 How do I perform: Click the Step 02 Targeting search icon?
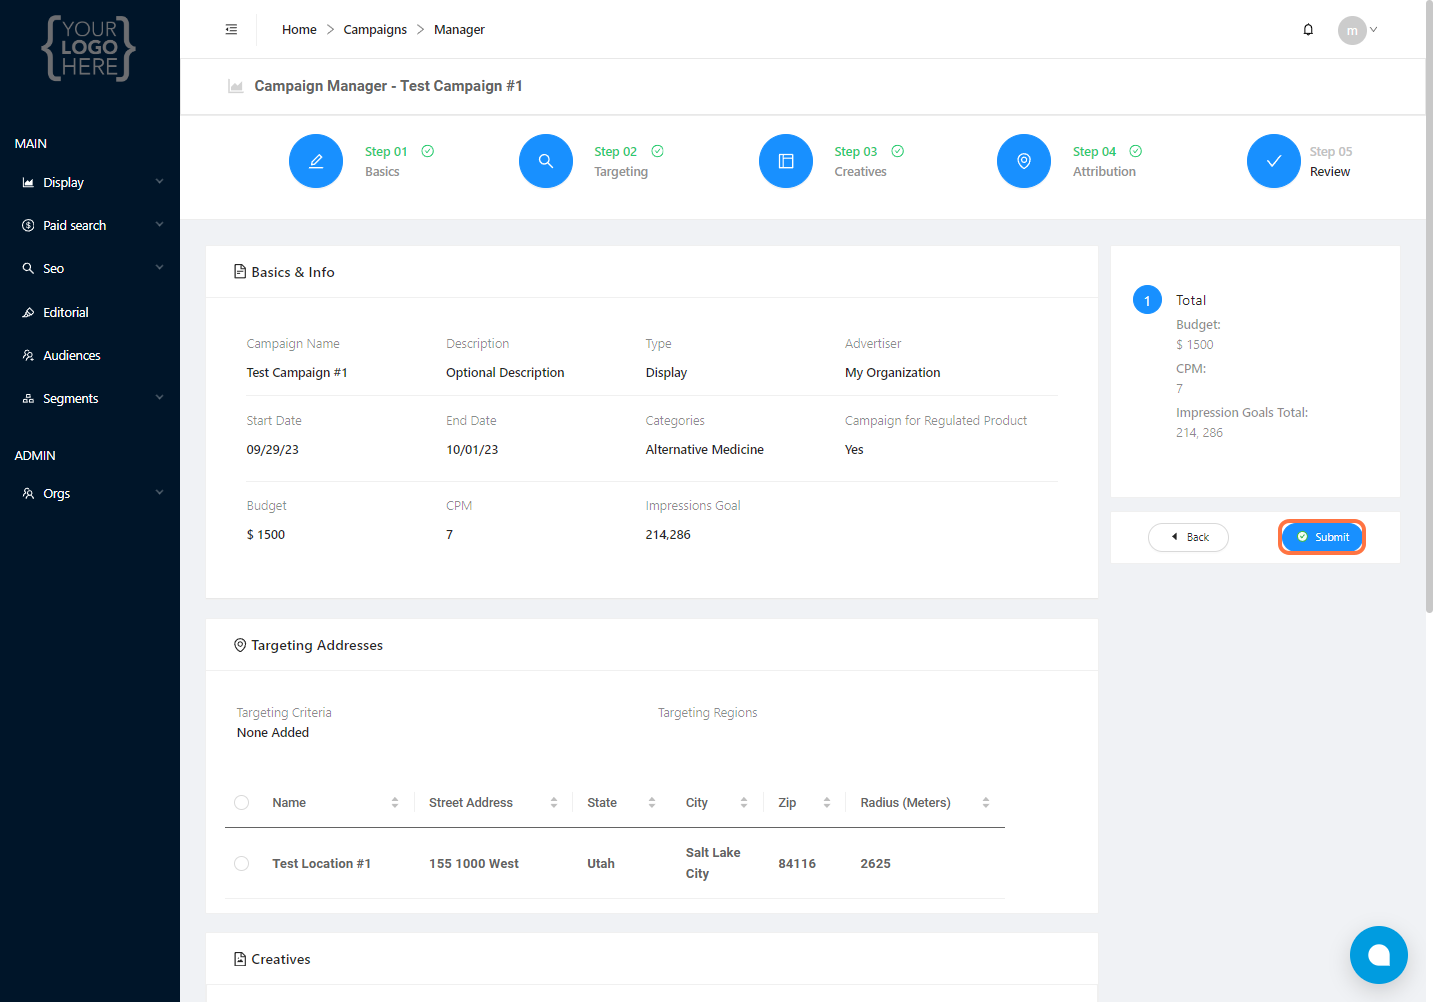[x=546, y=161]
